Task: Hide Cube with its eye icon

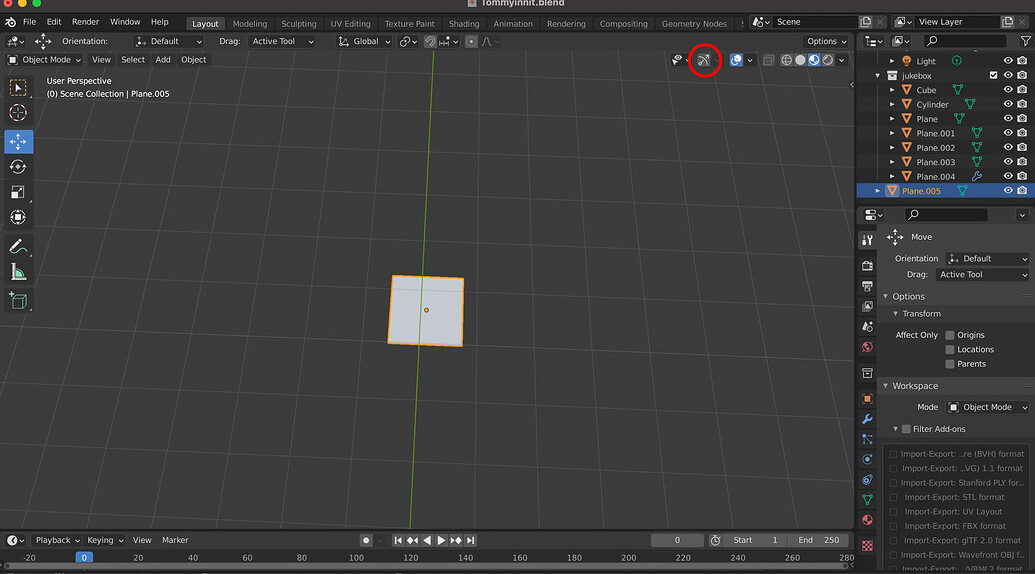Action: (x=1008, y=90)
